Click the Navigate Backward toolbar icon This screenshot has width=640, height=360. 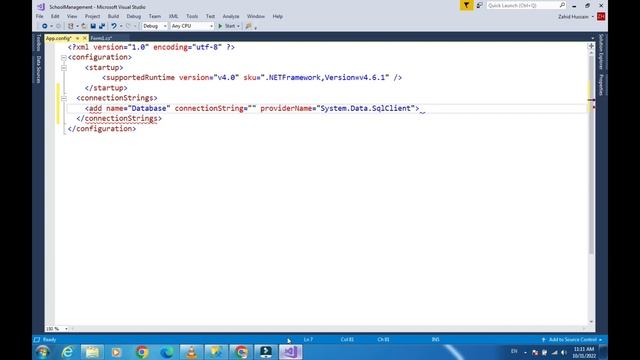coord(44,26)
